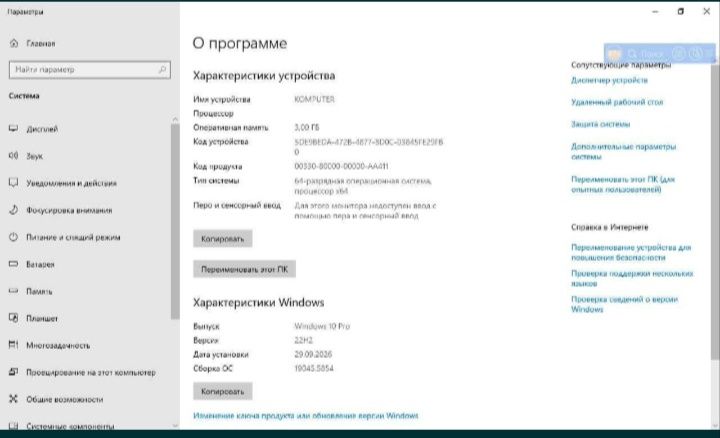
Task: Open Питание и спящий режим icon
Action: pyautogui.click(x=13, y=237)
